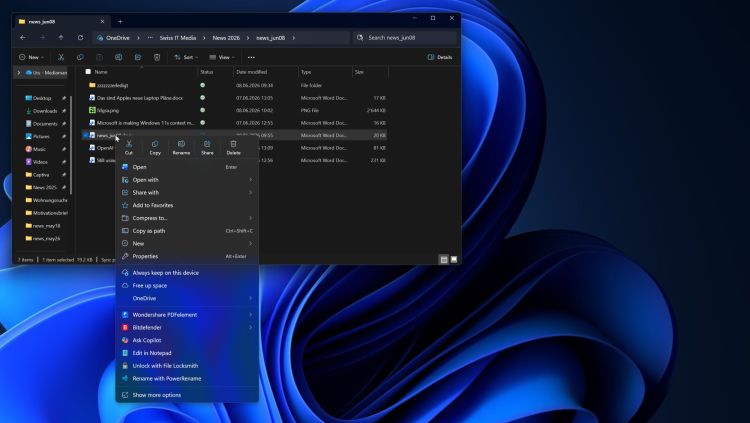The image size is (750, 423).
Task: Click the Copy icon in the context menu
Action: [x=155, y=144]
